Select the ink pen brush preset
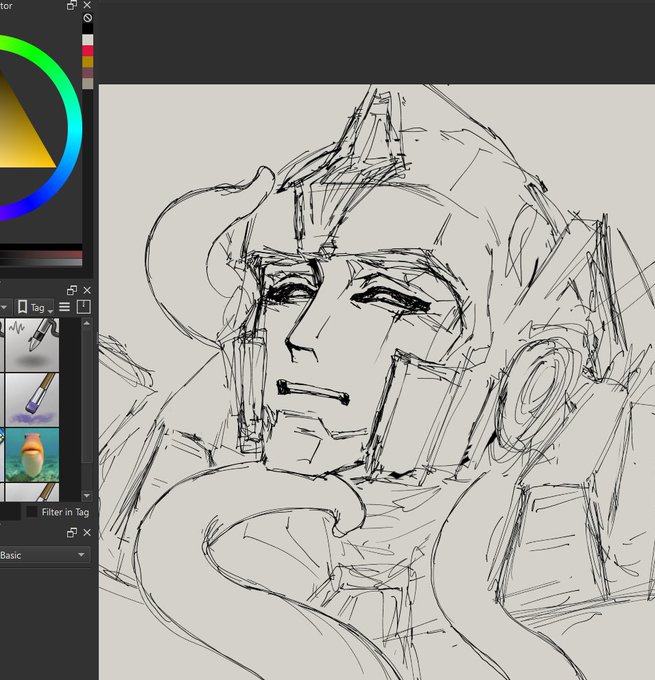 [x=32, y=345]
